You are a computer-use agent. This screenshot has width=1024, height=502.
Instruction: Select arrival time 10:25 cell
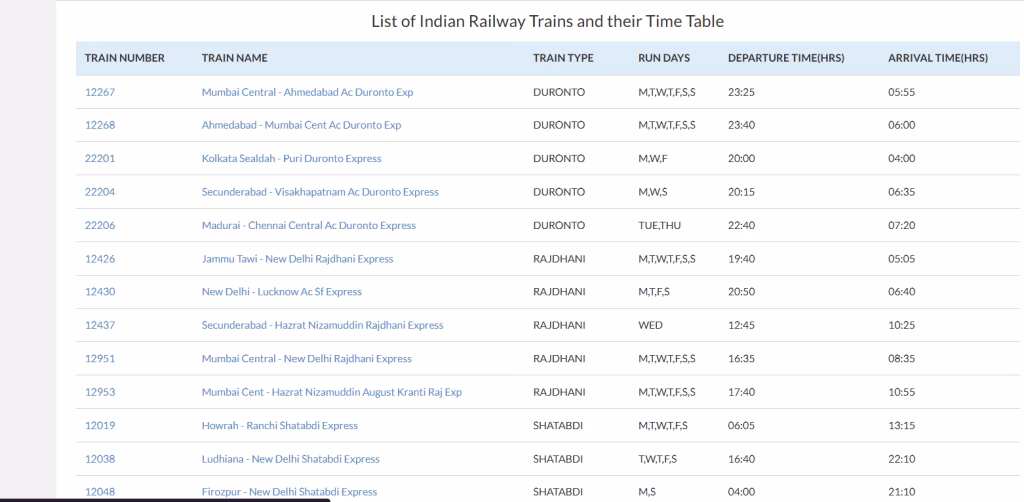[x=901, y=325]
